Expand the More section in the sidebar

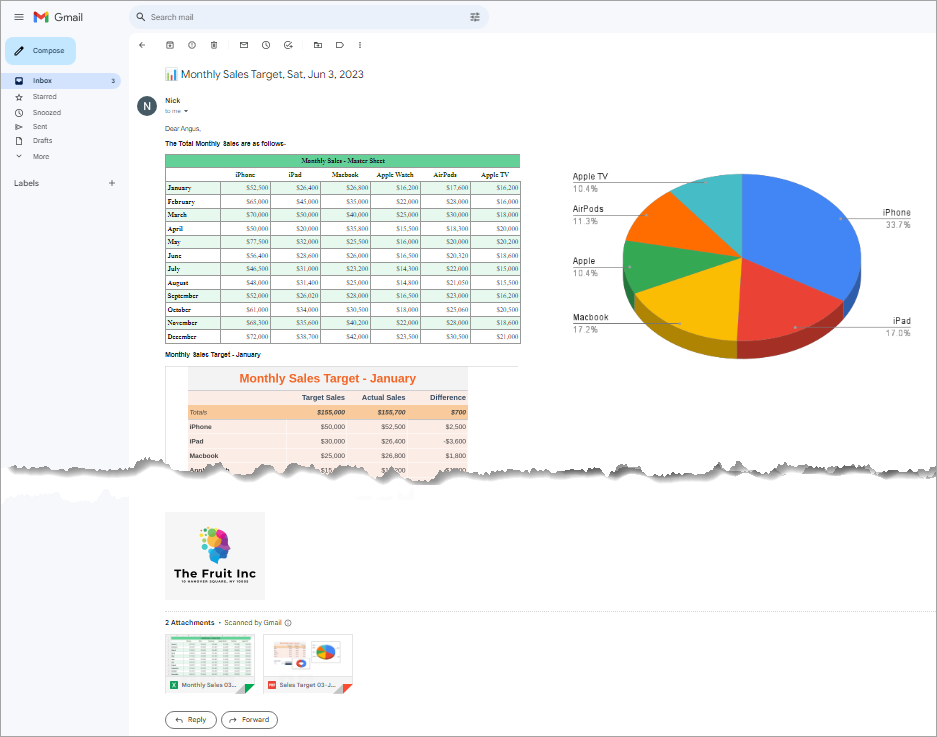(x=40, y=155)
